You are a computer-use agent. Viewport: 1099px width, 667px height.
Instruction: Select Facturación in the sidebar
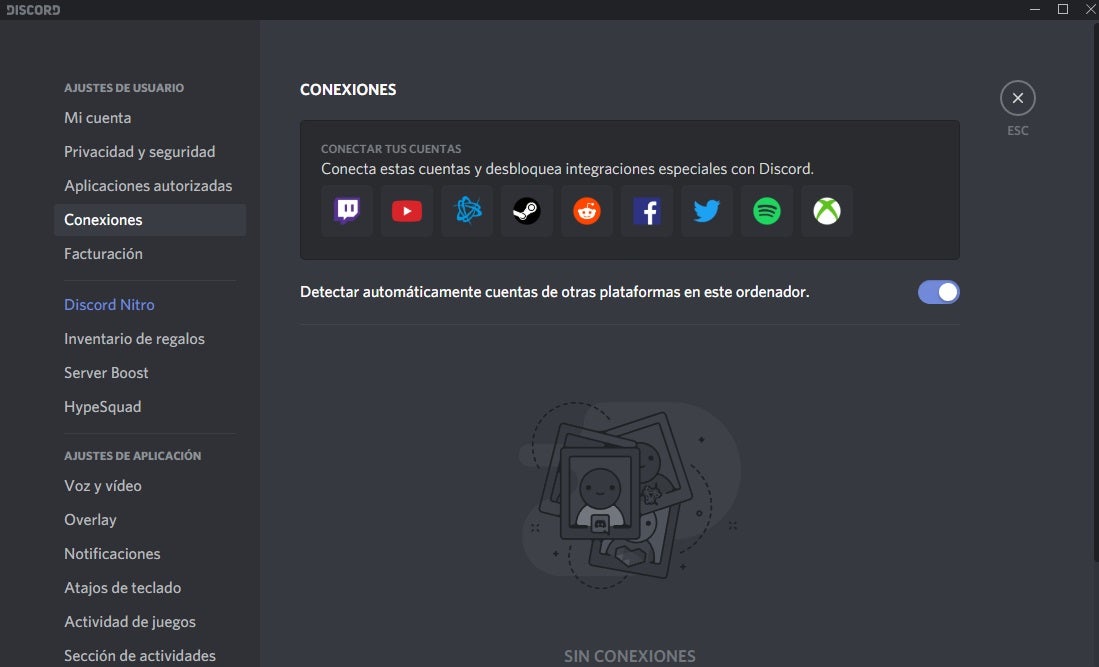[104, 254]
